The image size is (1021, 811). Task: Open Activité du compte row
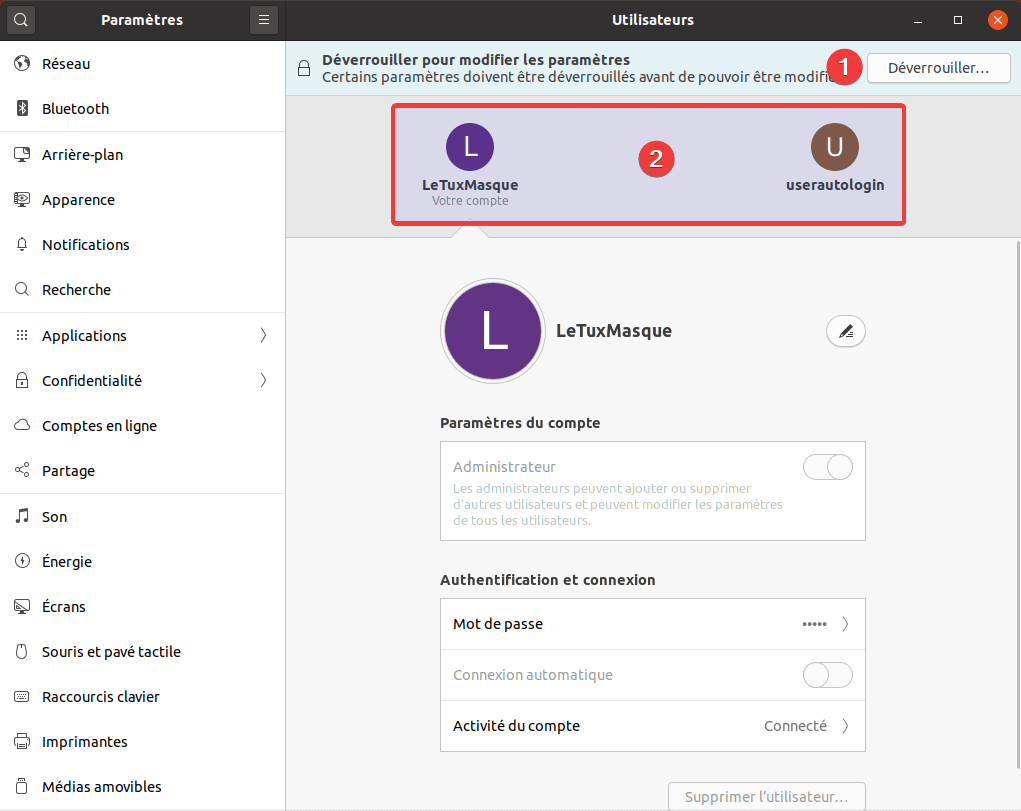(652, 726)
